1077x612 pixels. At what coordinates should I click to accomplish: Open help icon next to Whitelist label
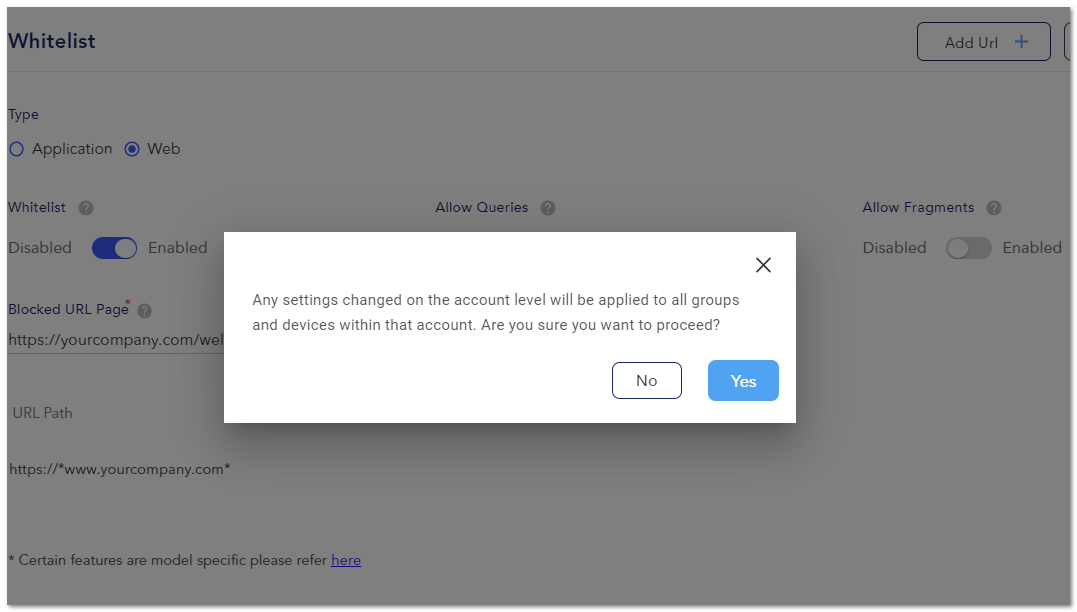point(86,208)
